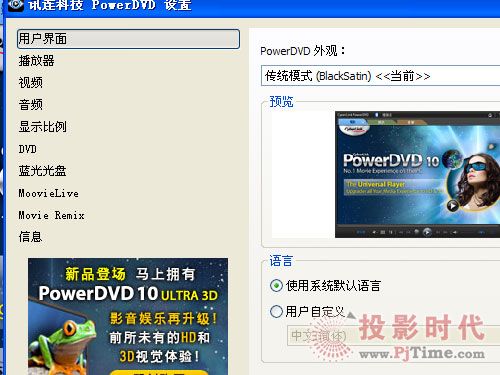500x375 pixels.
Task: Click the PowerDVD 外观 label text
Action: [x=303, y=51]
